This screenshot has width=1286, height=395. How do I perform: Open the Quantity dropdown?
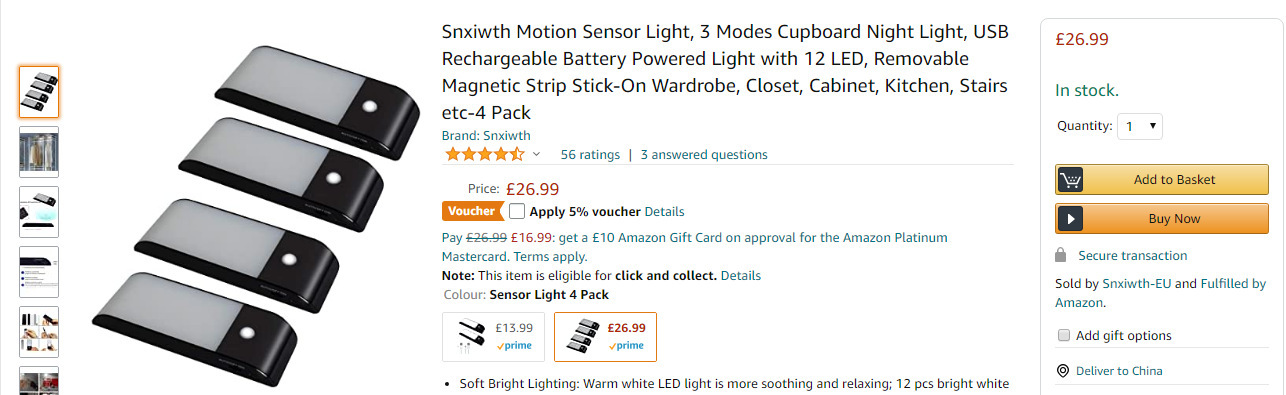pyautogui.click(x=1140, y=126)
